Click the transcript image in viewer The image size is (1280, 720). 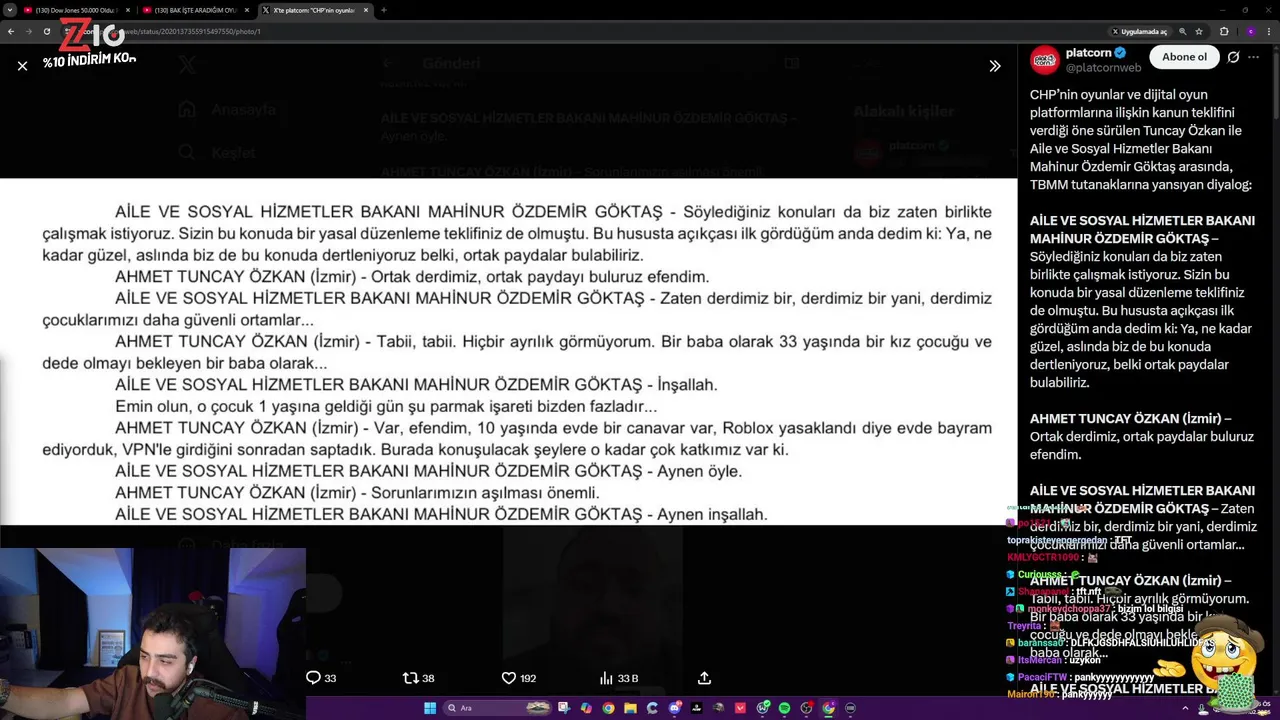click(508, 351)
